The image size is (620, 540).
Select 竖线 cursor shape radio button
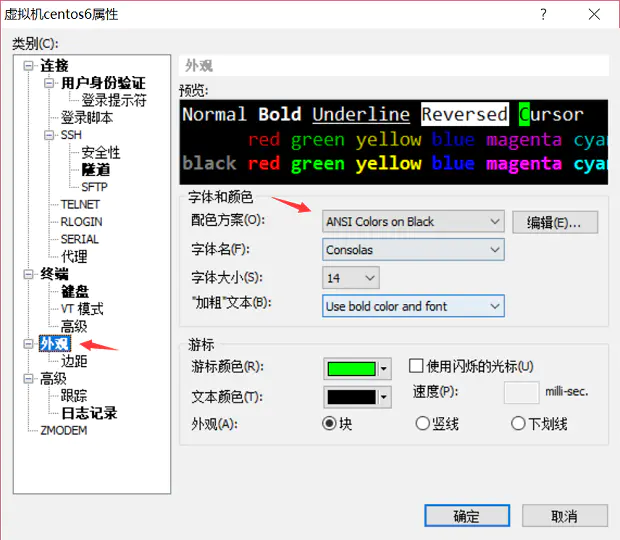(422, 424)
